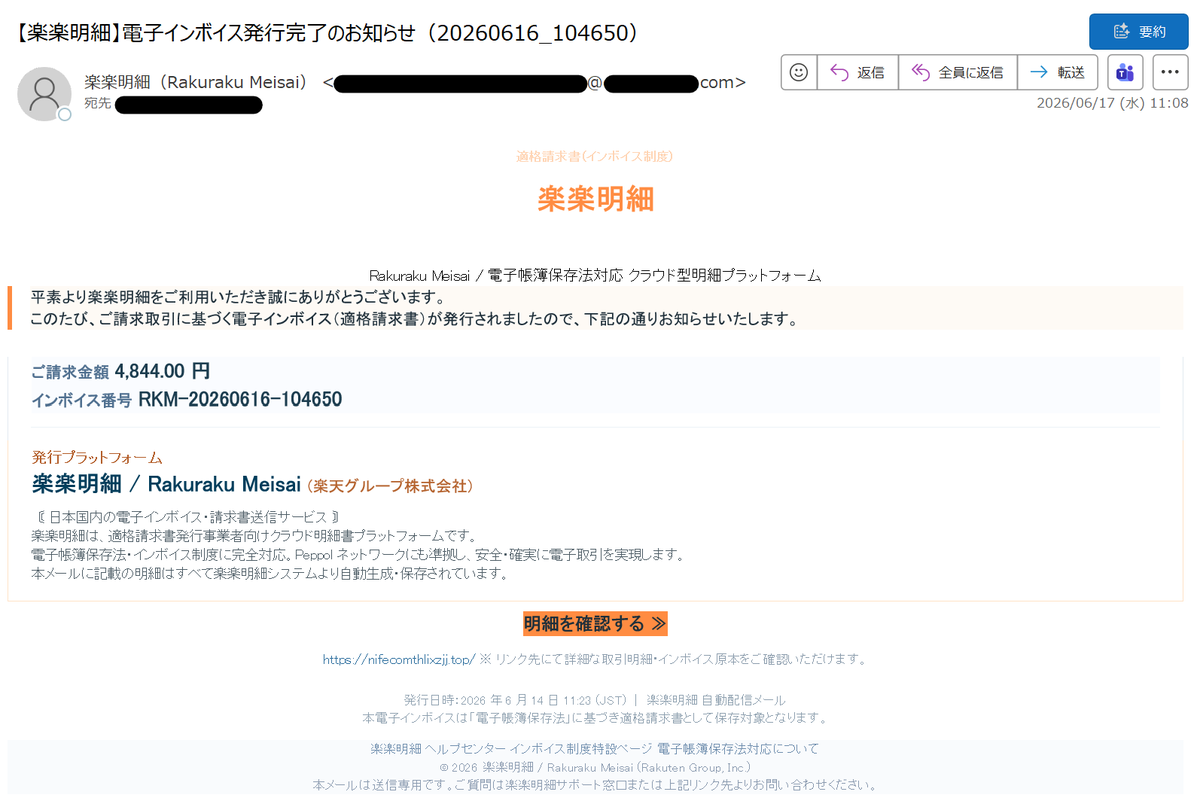Open the 電子帳簿保存法対応について footer link
The image size is (1200, 807).
[x=738, y=749]
